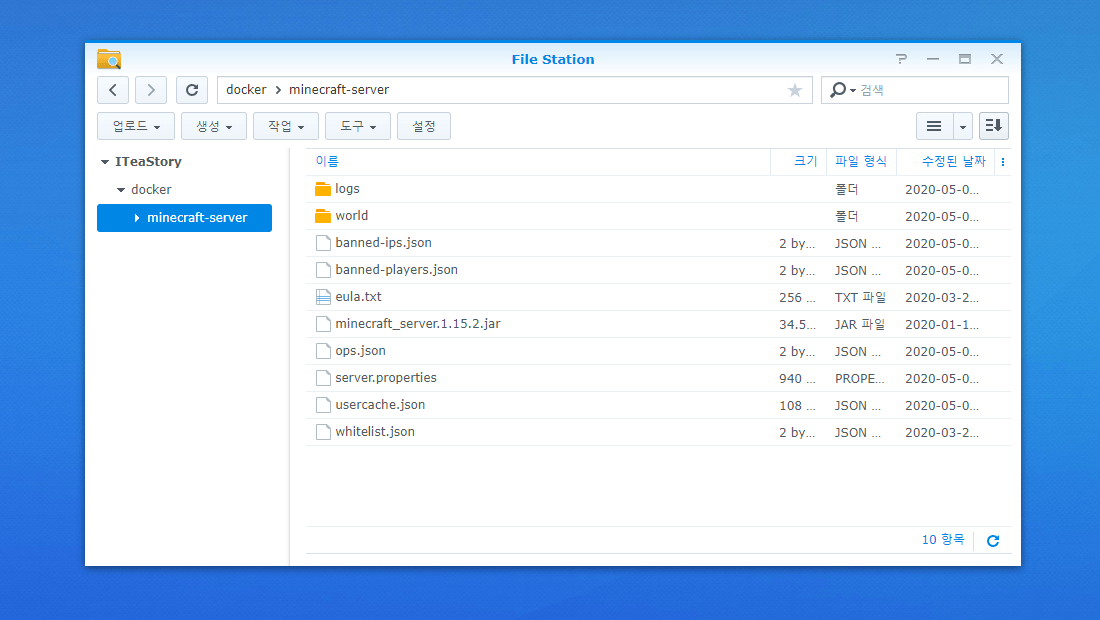The image size is (1100, 620).
Task: Select the eula.txt file name
Action: tap(358, 297)
